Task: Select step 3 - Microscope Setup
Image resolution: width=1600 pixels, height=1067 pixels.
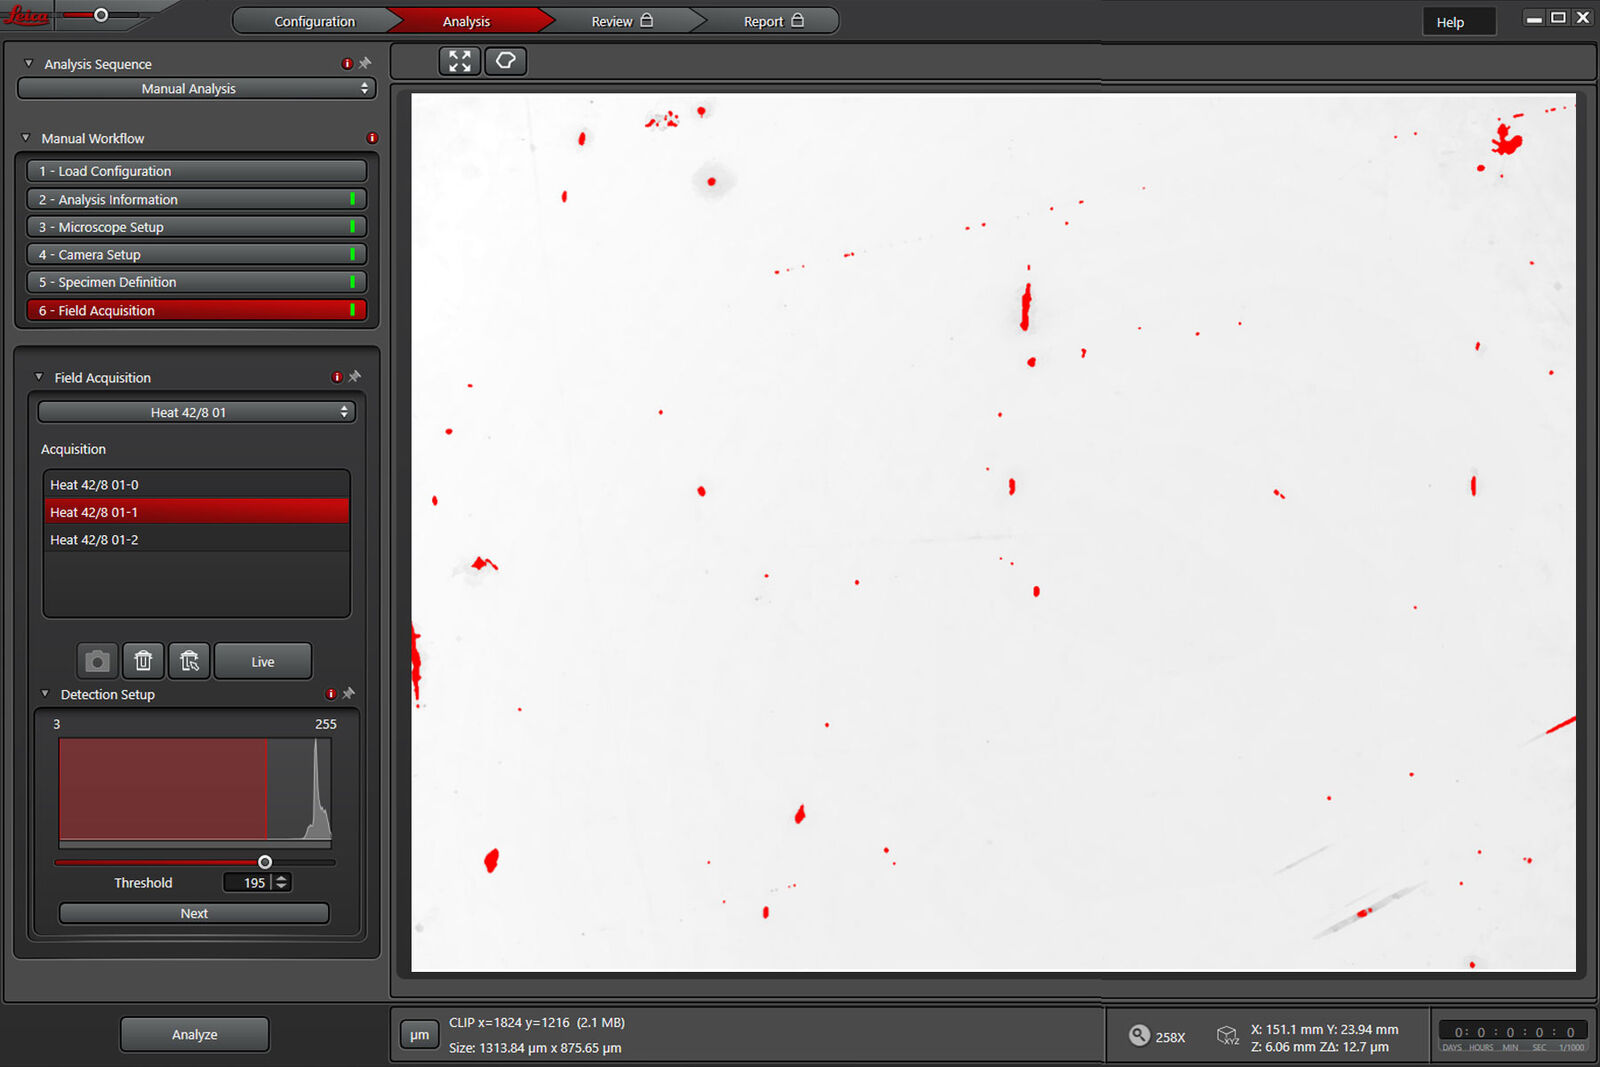Action: click(197, 227)
